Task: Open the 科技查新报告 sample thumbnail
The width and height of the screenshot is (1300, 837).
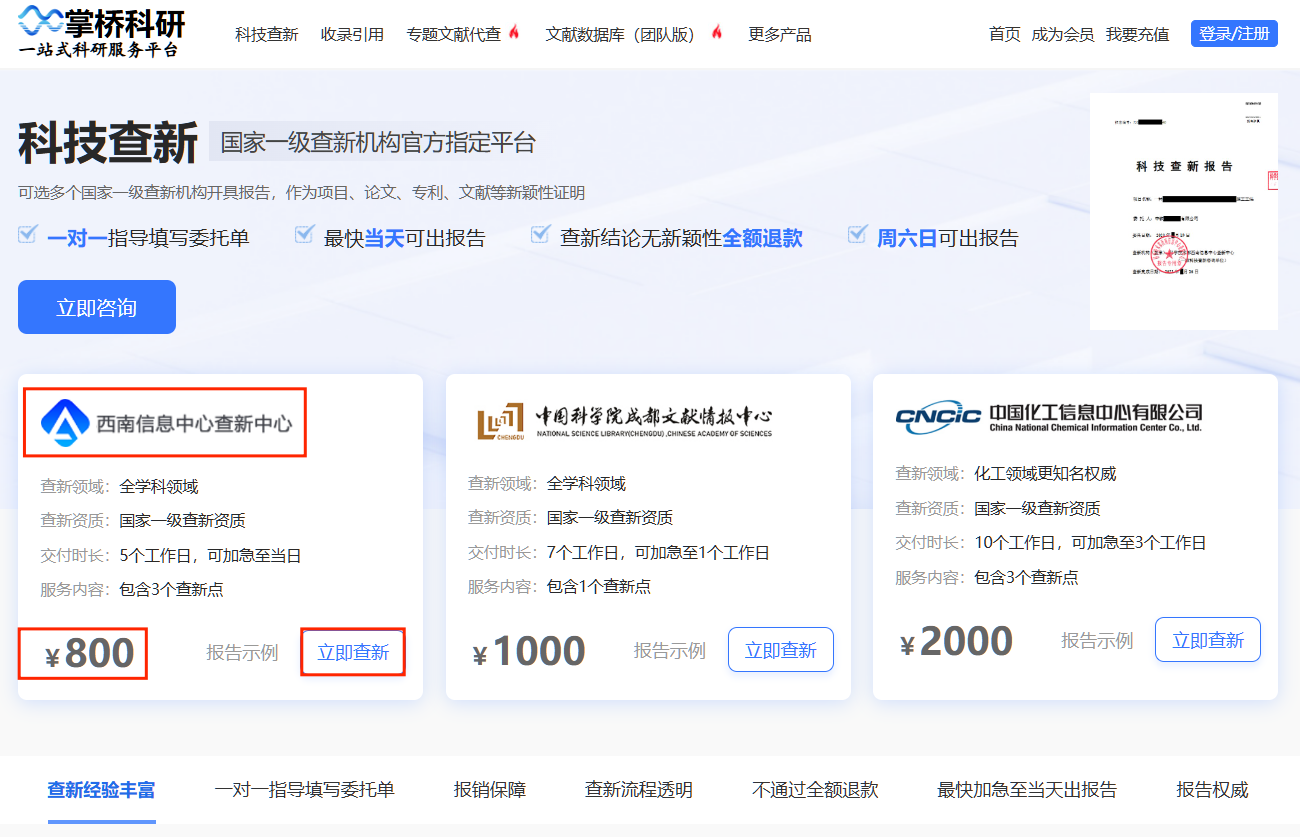Action: (1184, 211)
